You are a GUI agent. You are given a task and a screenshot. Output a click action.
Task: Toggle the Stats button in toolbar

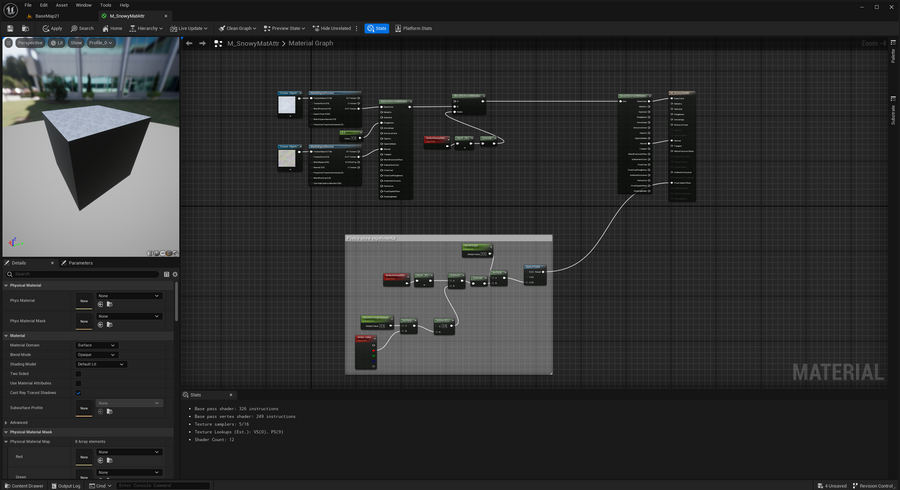(x=377, y=28)
